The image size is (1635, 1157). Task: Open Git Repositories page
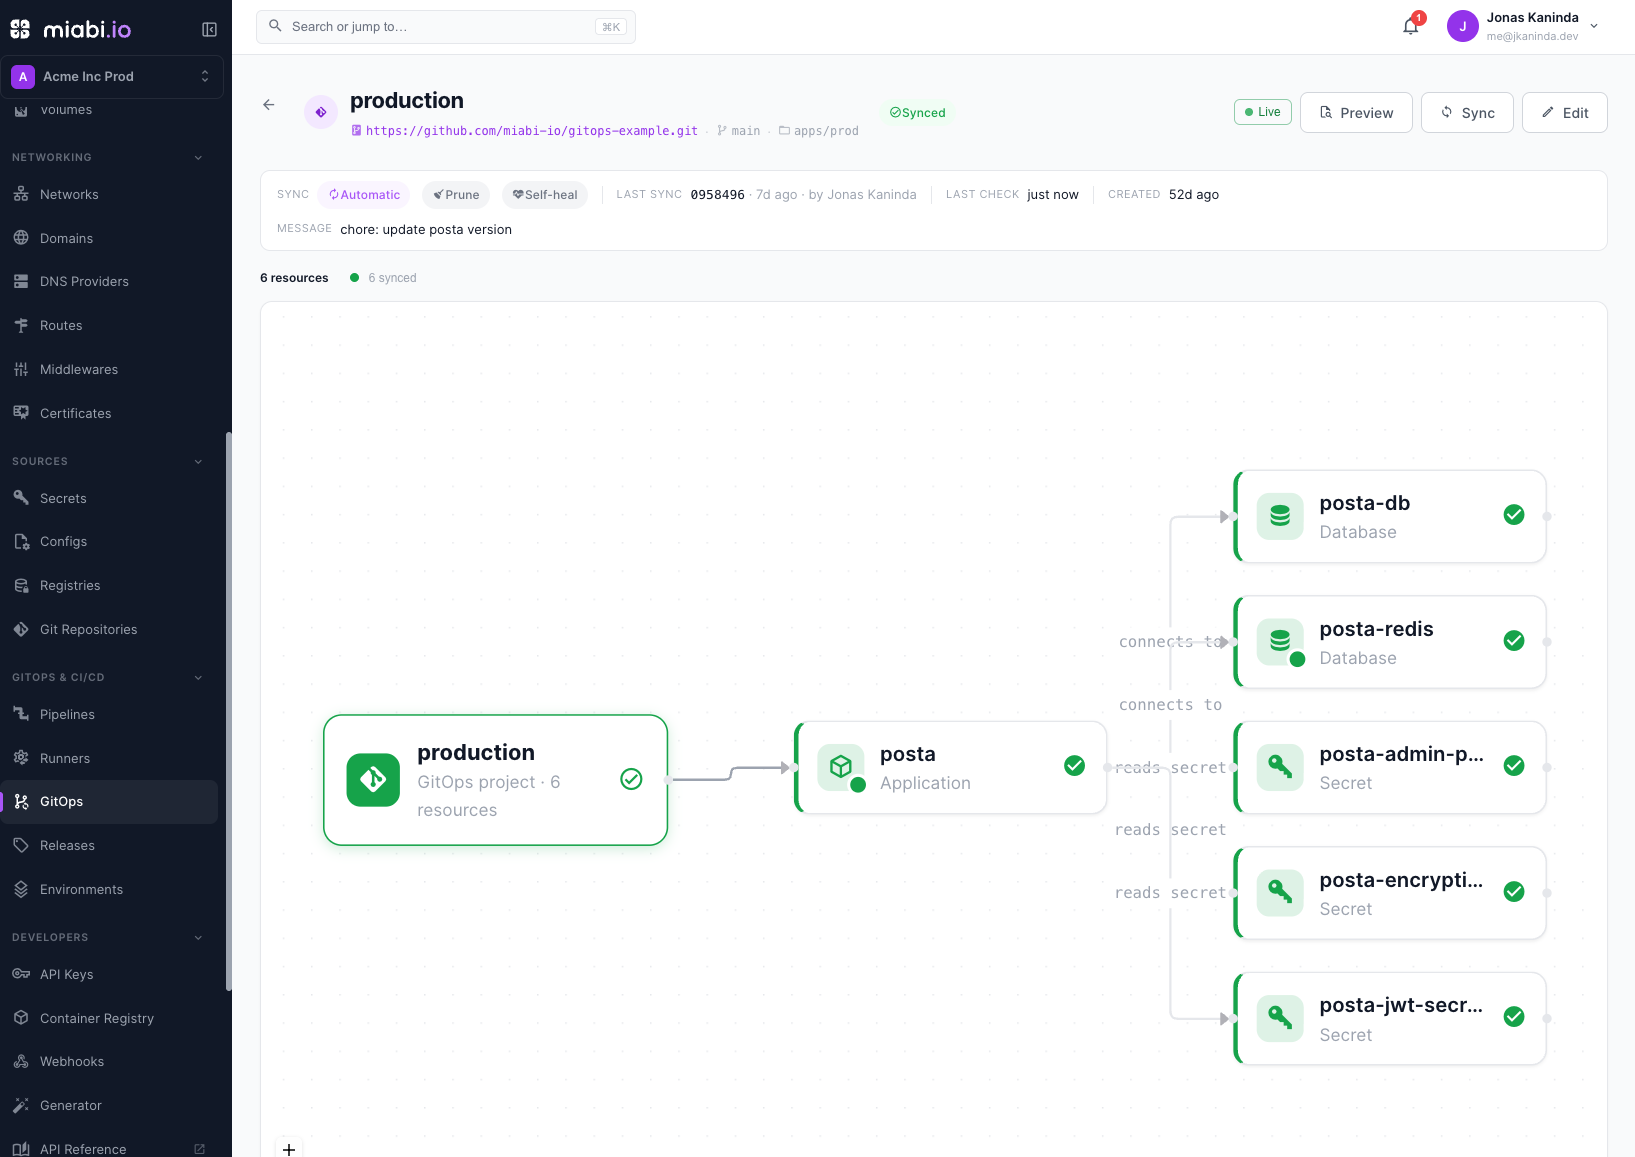tap(109, 629)
